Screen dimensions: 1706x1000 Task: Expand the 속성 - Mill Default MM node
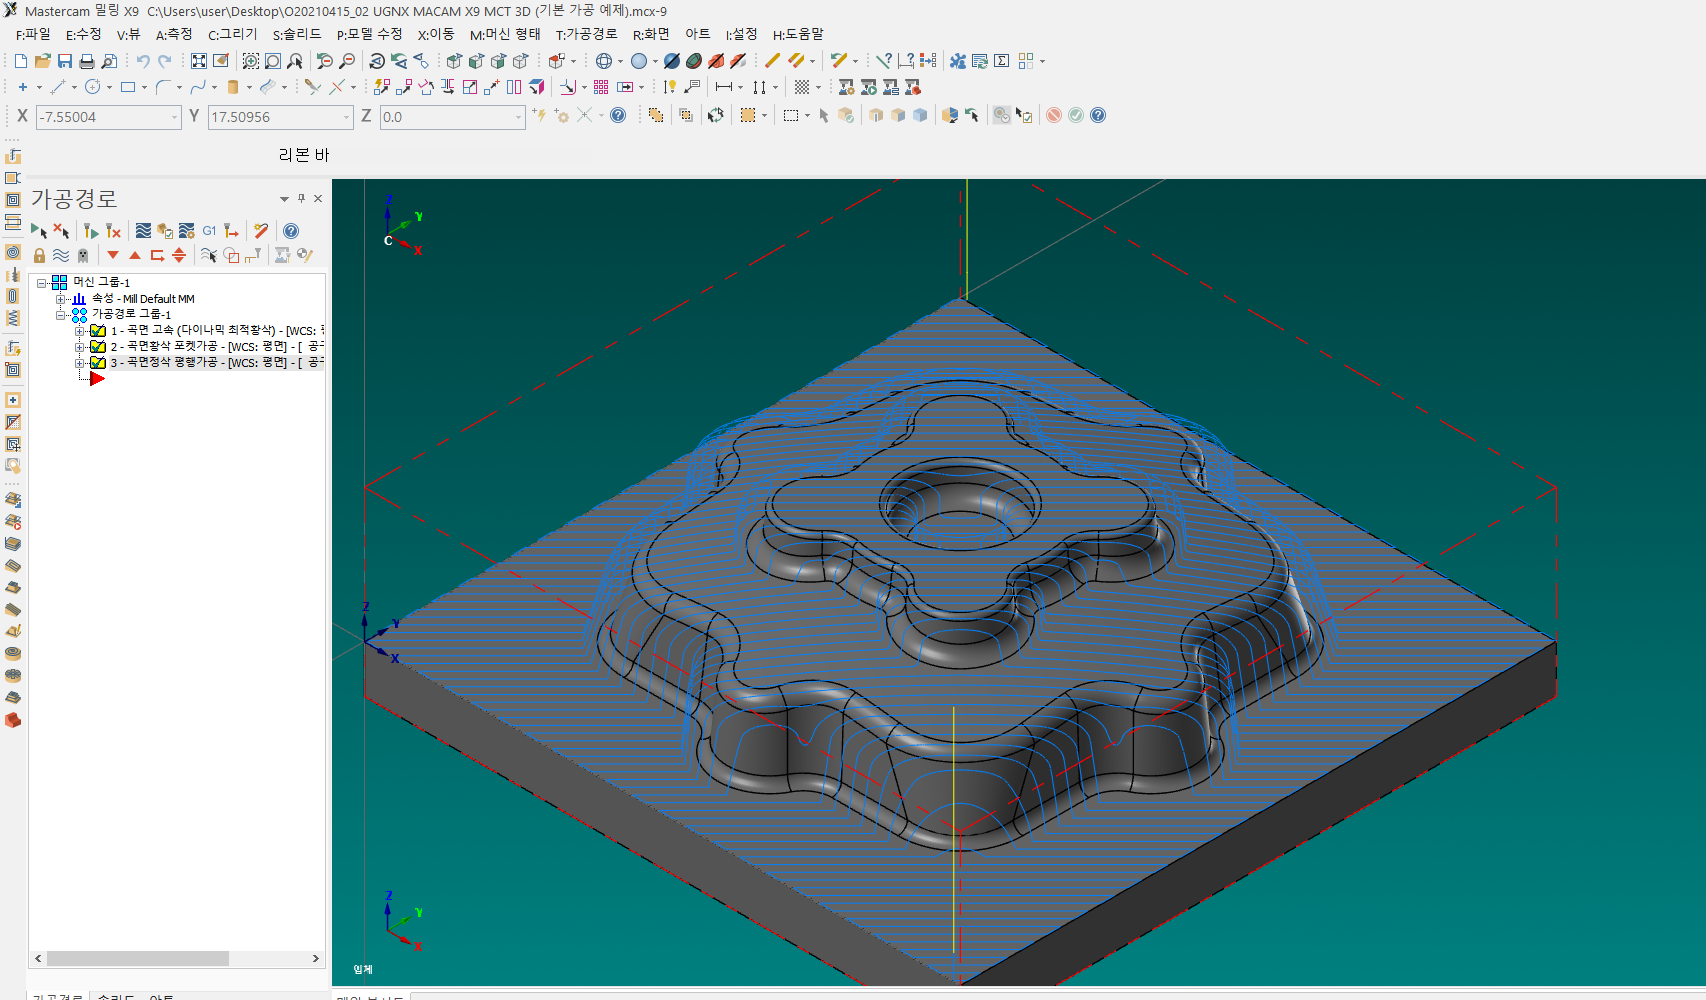(x=61, y=299)
